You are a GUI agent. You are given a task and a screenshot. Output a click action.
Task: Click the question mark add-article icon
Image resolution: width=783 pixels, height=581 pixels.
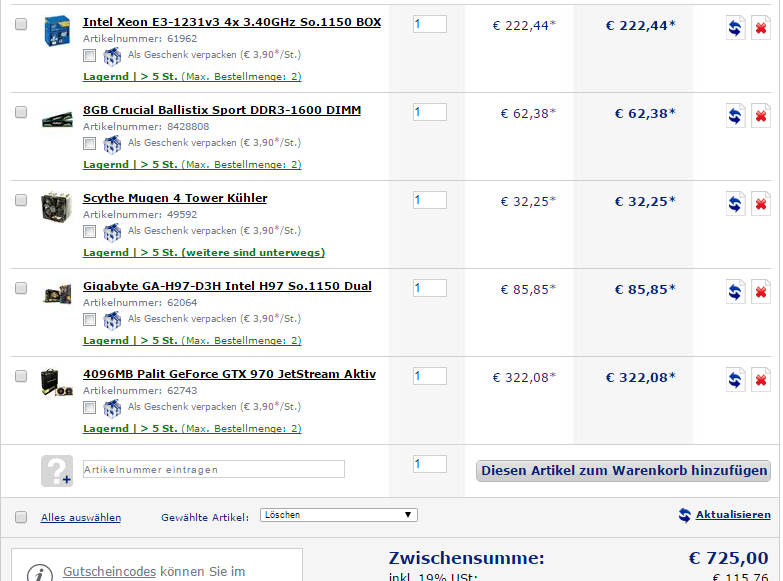click(x=57, y=471)
